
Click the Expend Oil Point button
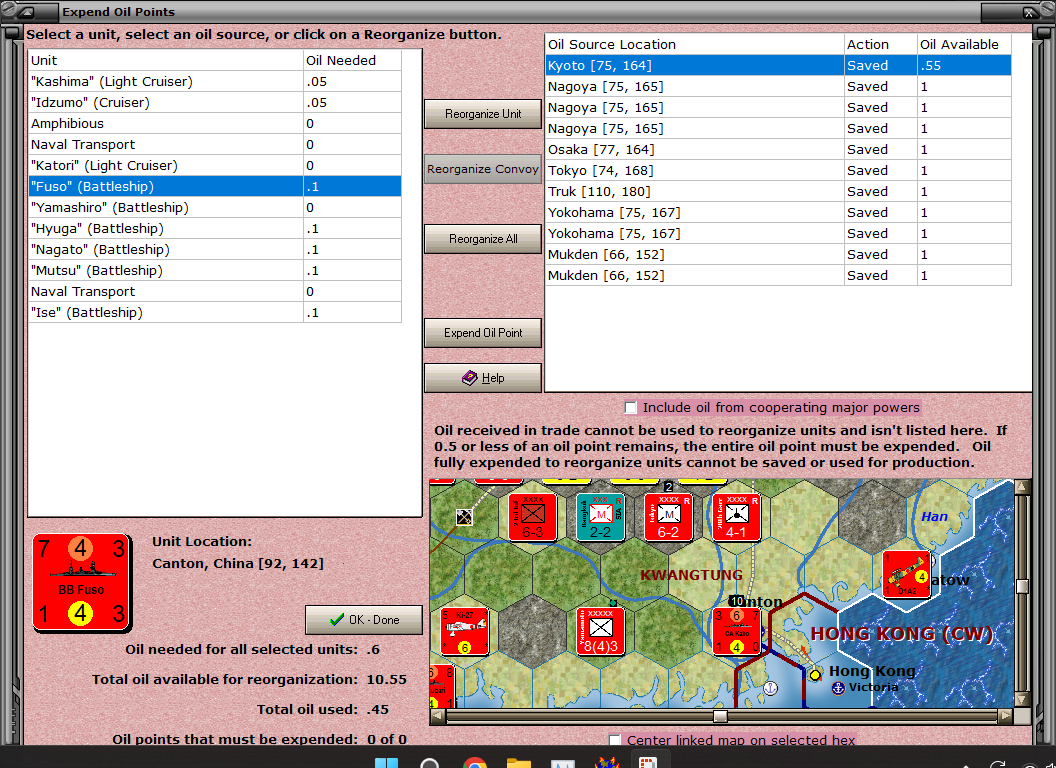483,333
